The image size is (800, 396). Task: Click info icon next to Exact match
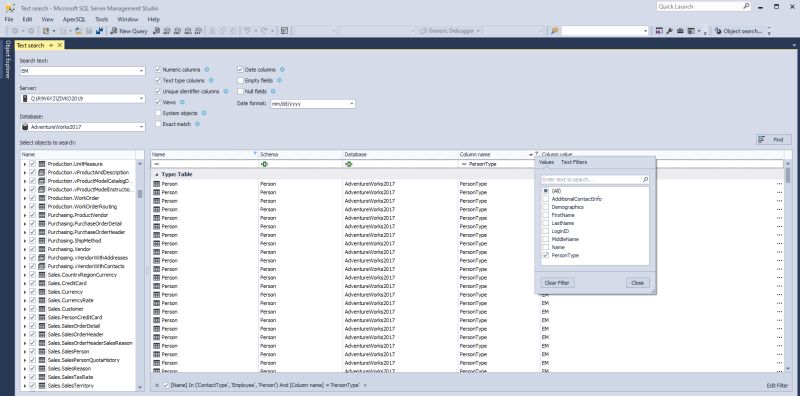pos(197,123)
